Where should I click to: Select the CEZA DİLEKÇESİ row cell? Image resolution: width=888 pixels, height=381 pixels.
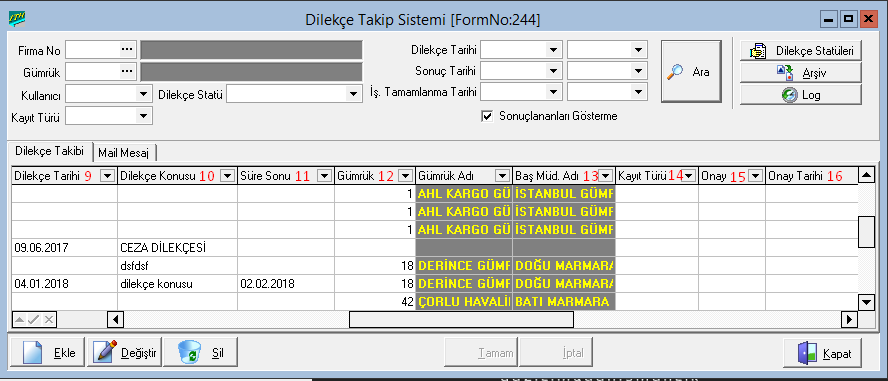pos(177,247)
